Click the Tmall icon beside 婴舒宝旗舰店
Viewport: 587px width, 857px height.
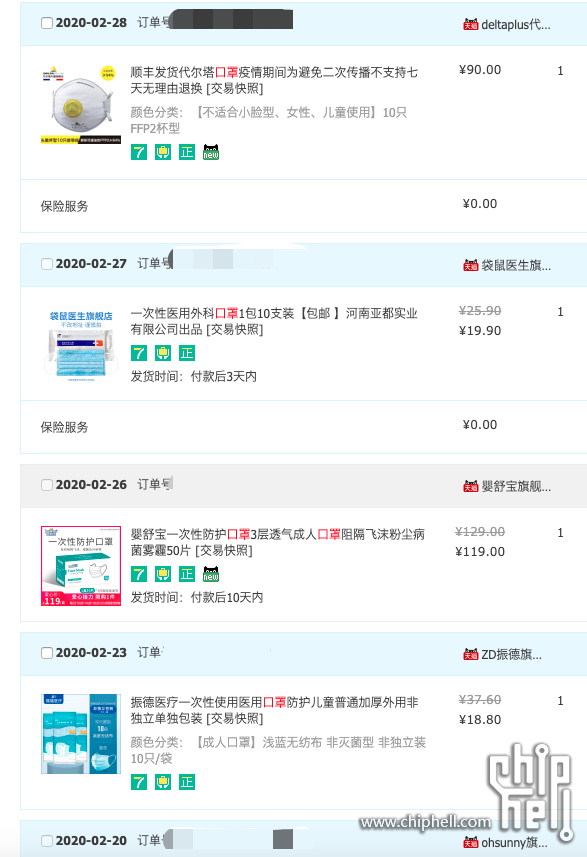(x=471, y=486)
